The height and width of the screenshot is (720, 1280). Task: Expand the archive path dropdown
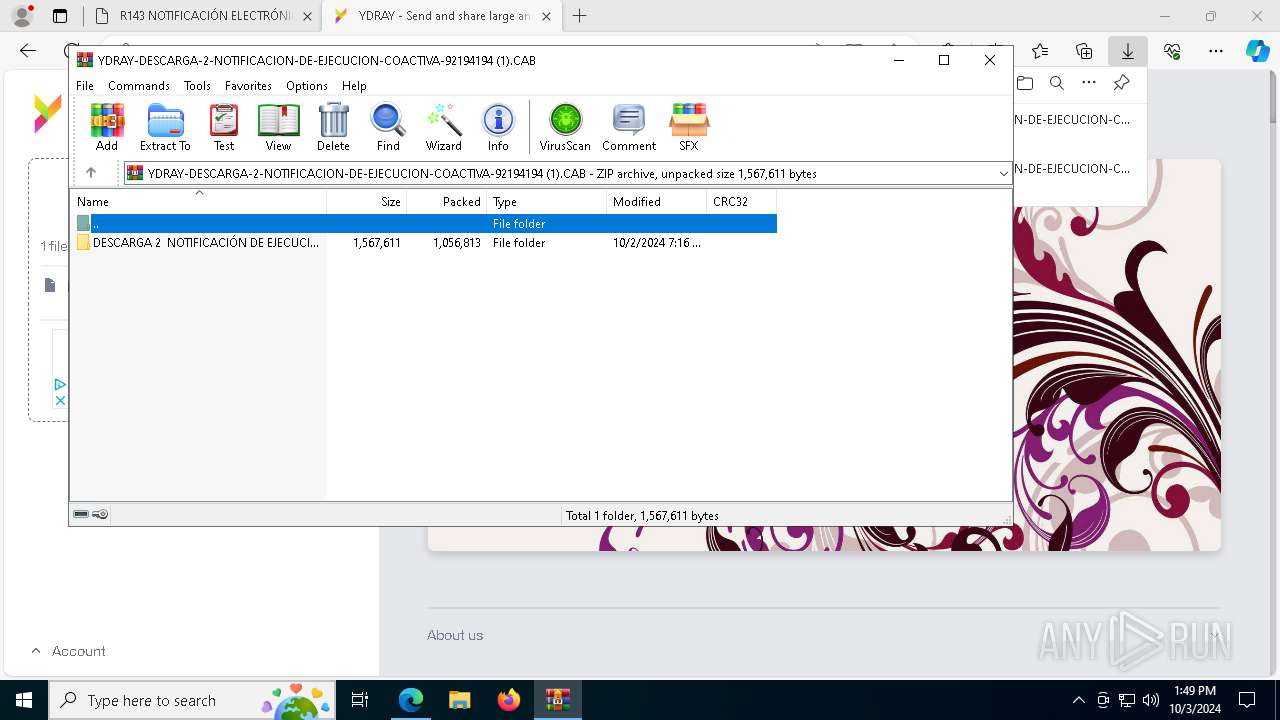coord(1004,174)
